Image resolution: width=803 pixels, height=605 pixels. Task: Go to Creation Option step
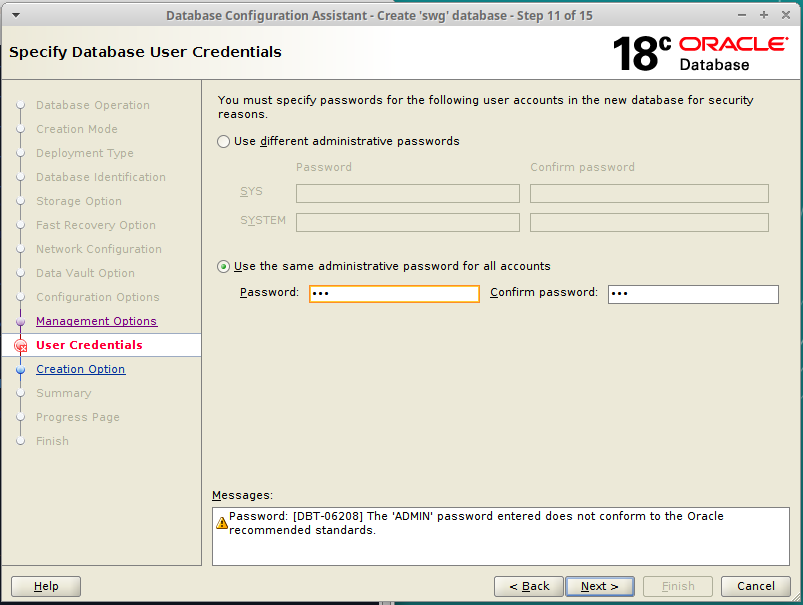80,369
